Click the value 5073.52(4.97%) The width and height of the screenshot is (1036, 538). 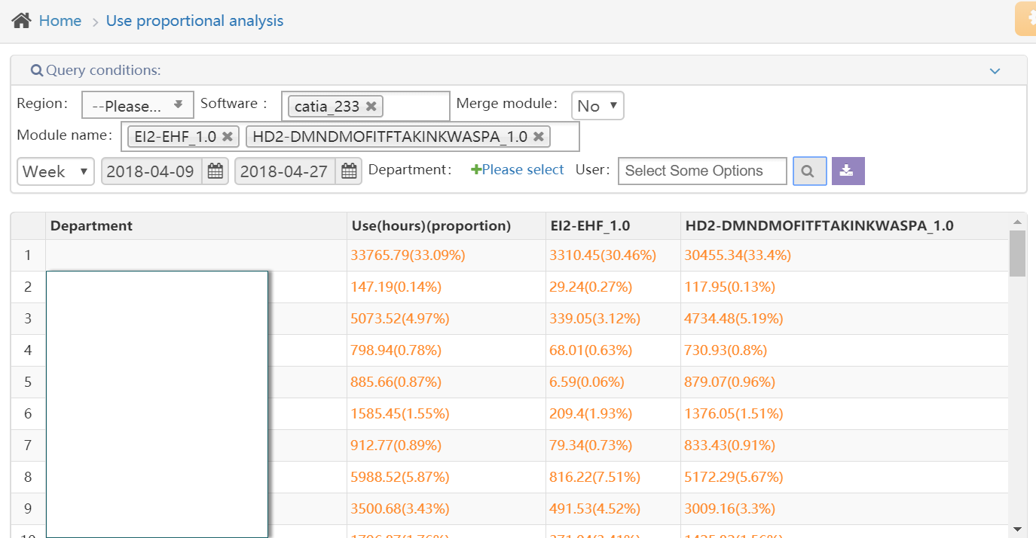pos(400,319)
